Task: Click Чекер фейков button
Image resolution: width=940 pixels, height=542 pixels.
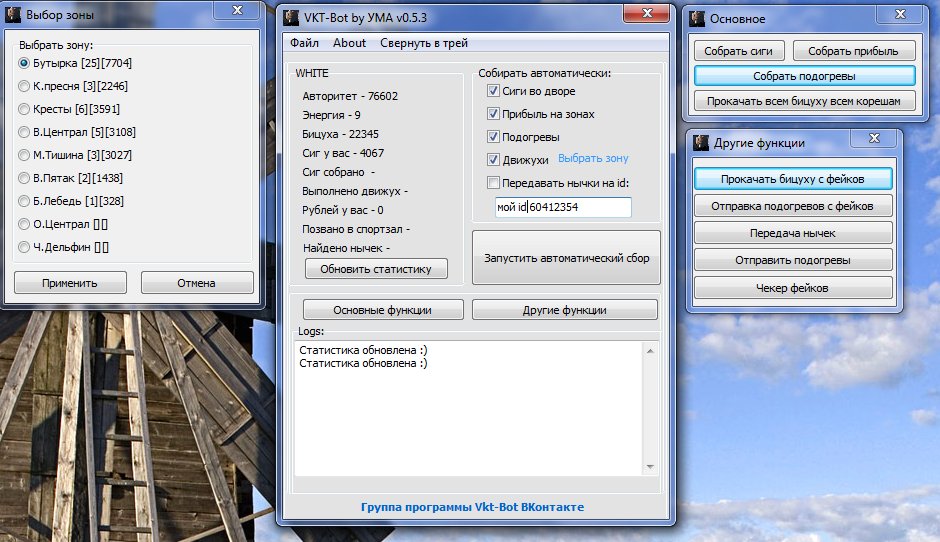Action: pos(793,288)
